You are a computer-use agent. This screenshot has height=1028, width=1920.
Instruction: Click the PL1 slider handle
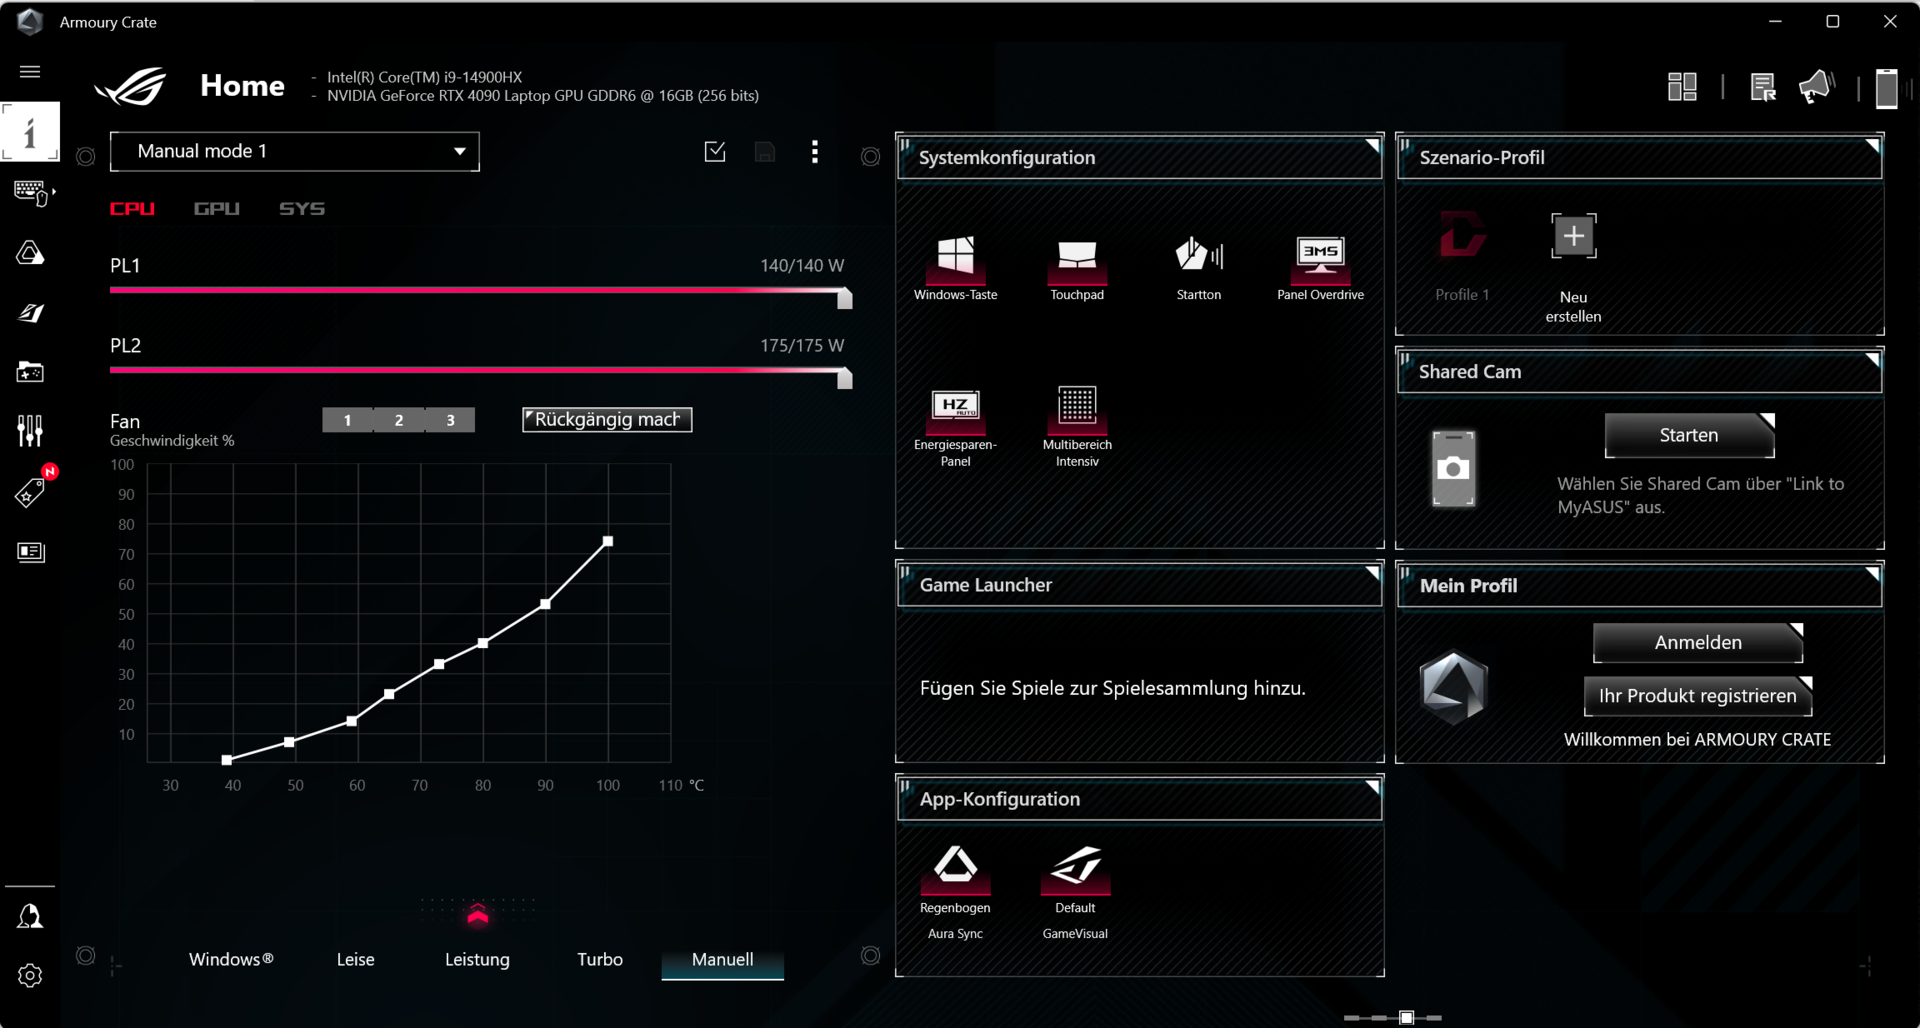(x=845, y=298)
